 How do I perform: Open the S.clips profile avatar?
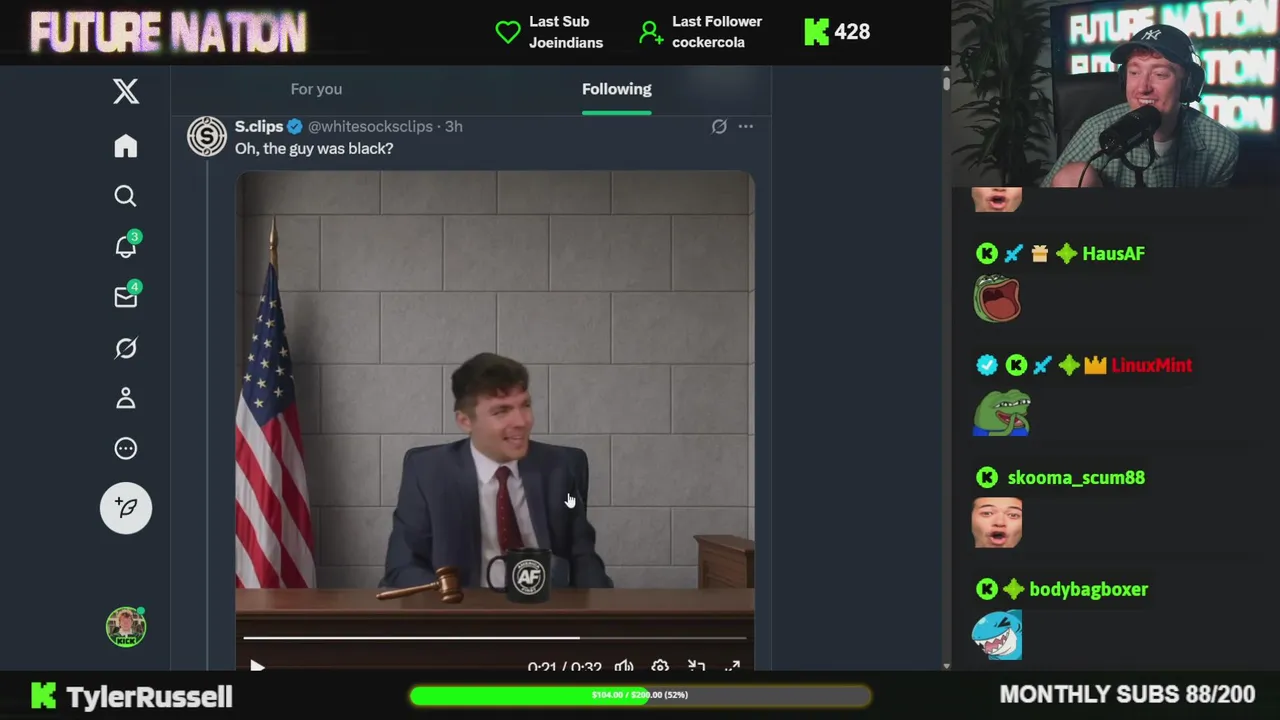click(207, 137)
